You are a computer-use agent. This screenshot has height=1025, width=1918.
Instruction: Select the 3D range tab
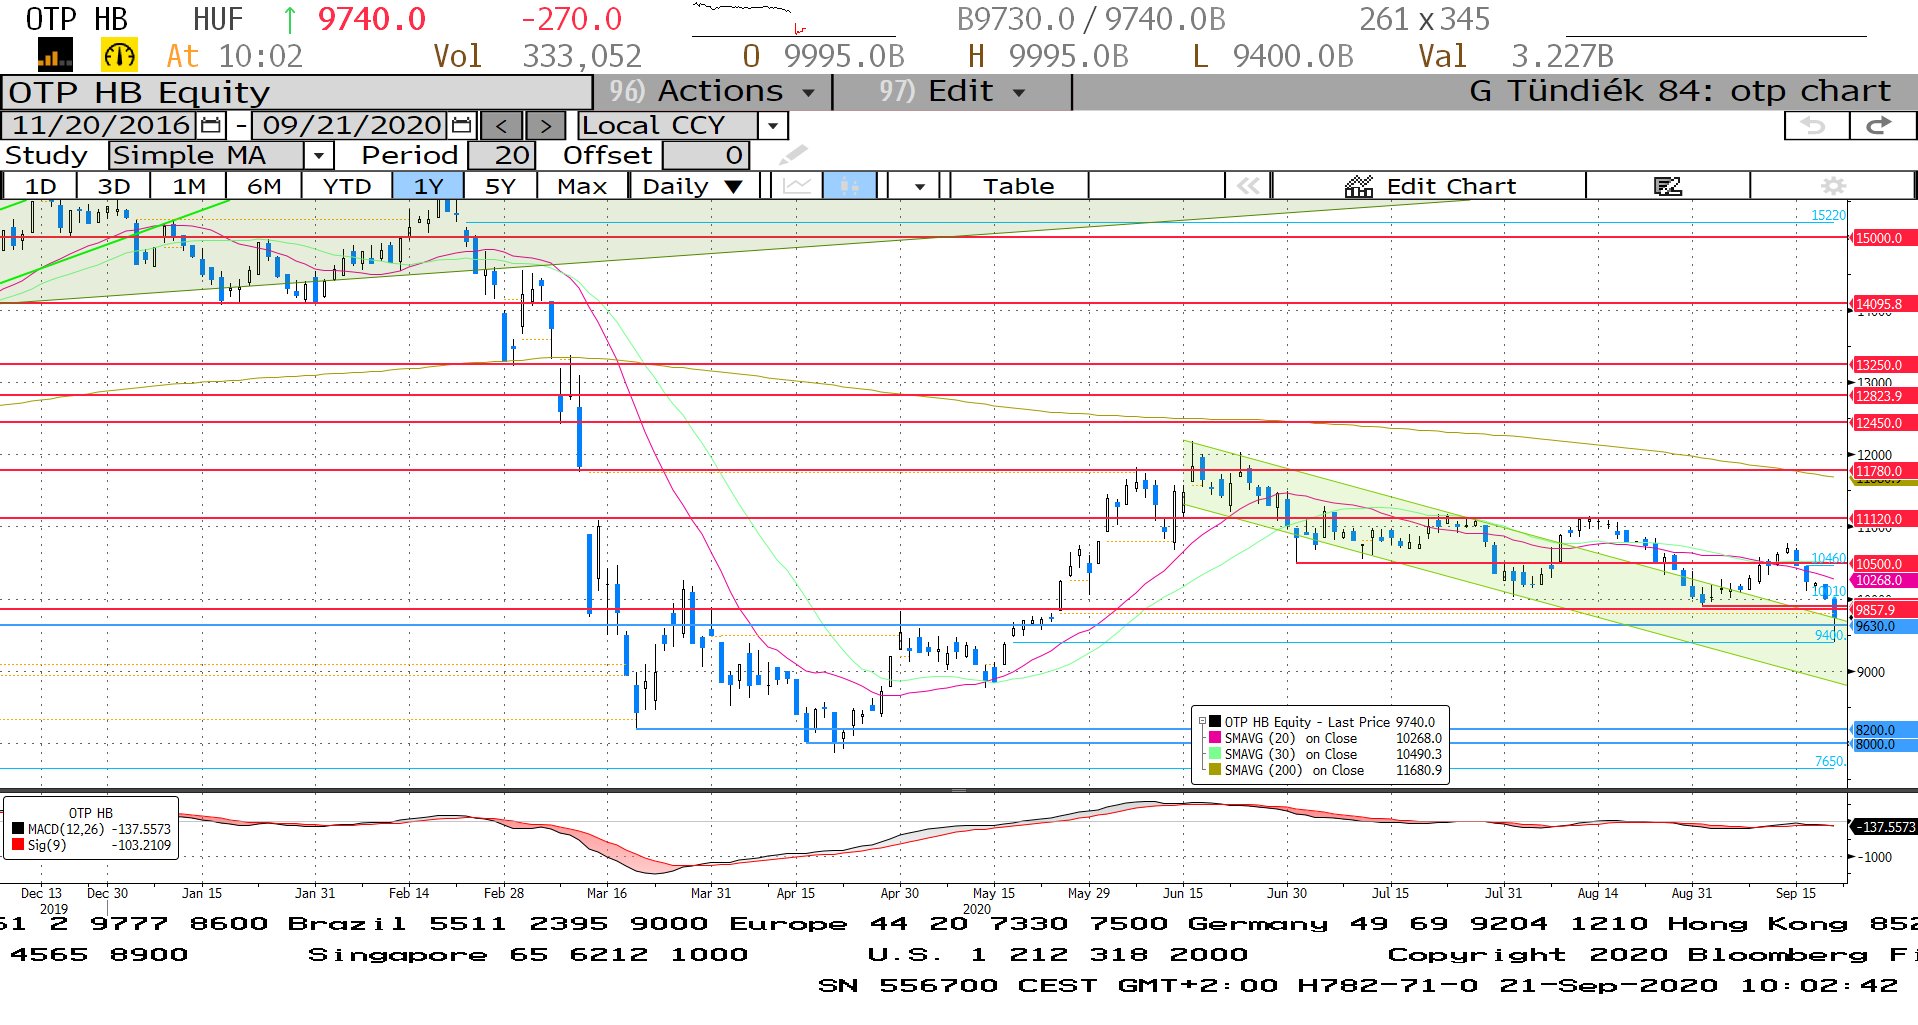pyautogui.click(x=114, y=186)
